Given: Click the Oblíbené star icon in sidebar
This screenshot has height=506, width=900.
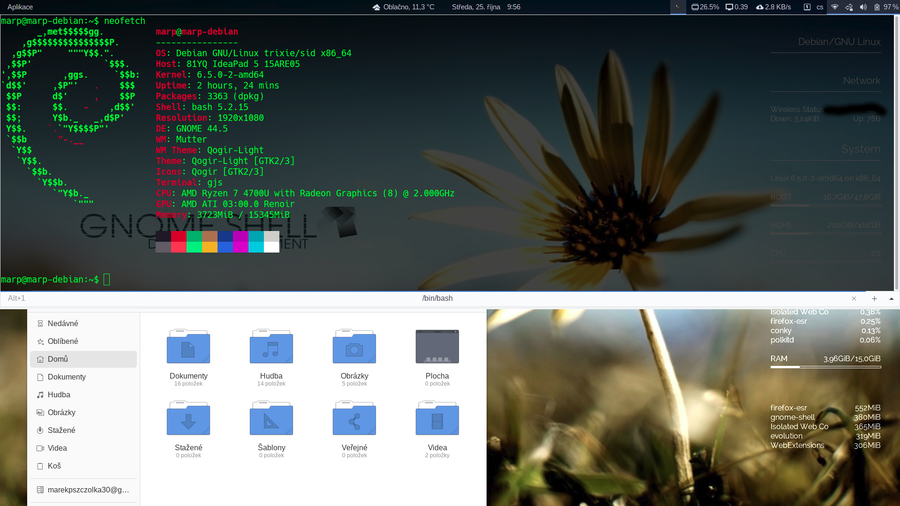Looking at the screenshot, I should point(40,341).
